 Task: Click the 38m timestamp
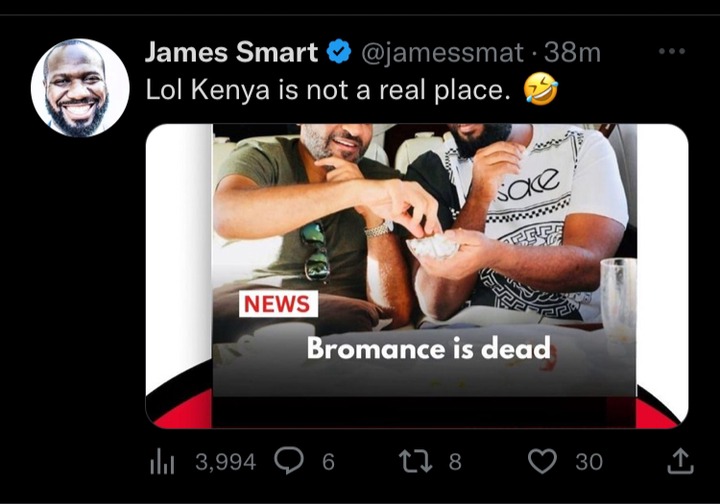point(572,52)
